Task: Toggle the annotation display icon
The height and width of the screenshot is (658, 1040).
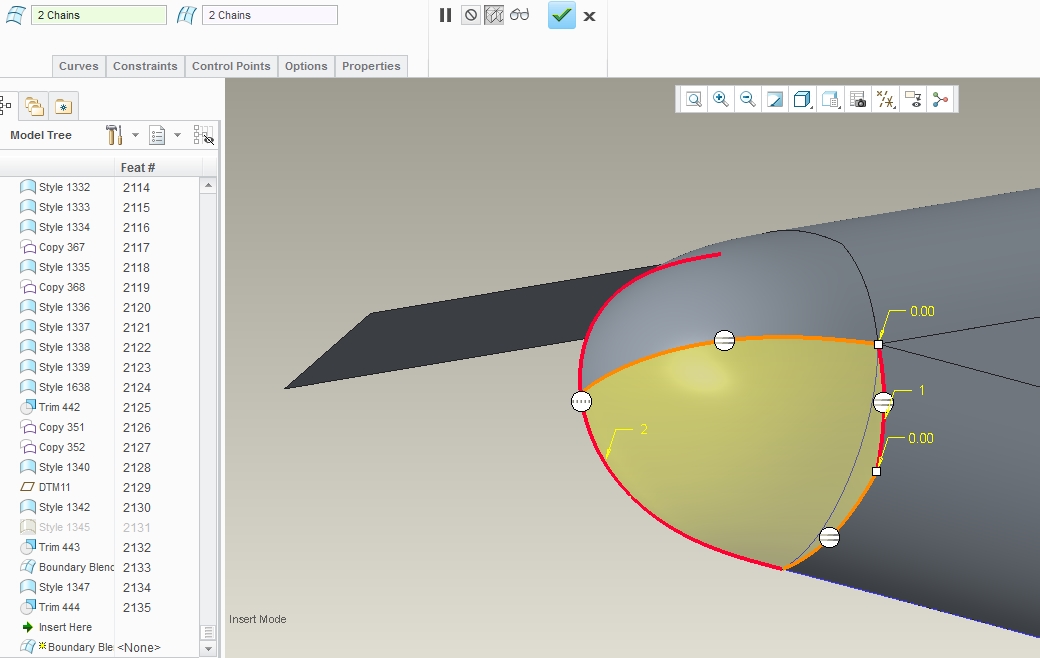Action: click(x=913, y=99)
